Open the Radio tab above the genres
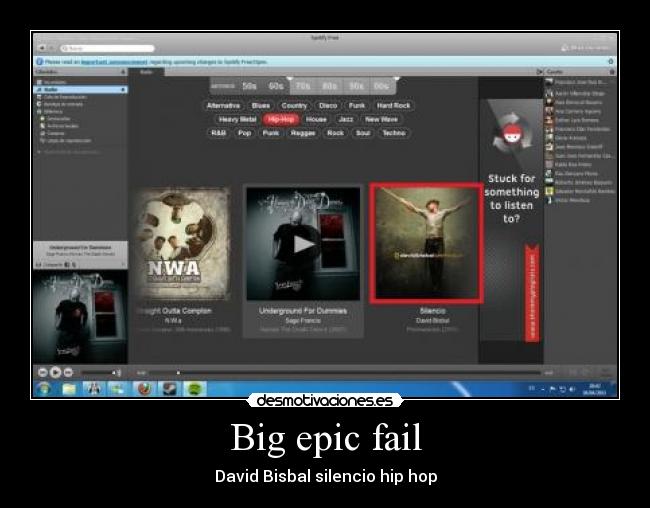 click(x=146, y=72)
